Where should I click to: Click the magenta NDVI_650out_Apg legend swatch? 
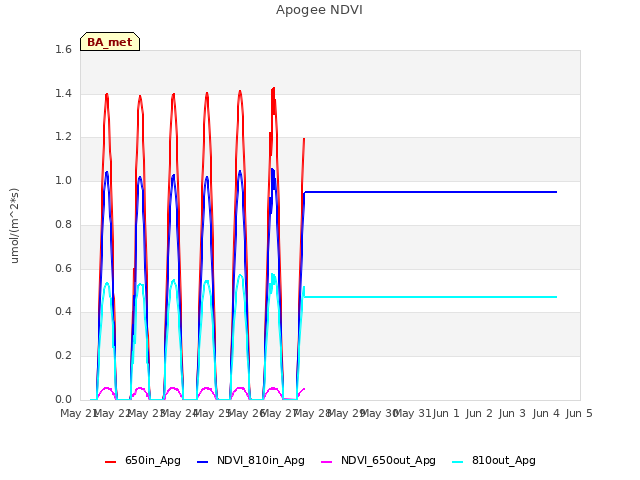point(327,462)
